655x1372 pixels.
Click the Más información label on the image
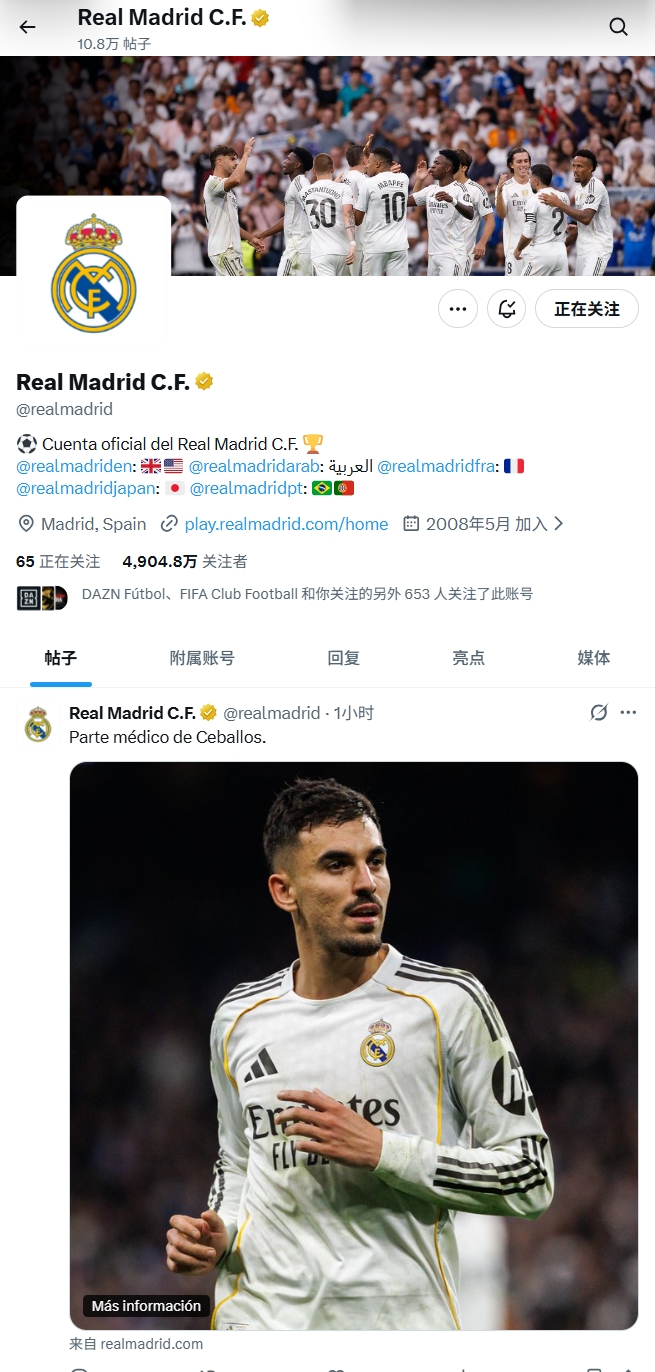146,1306
